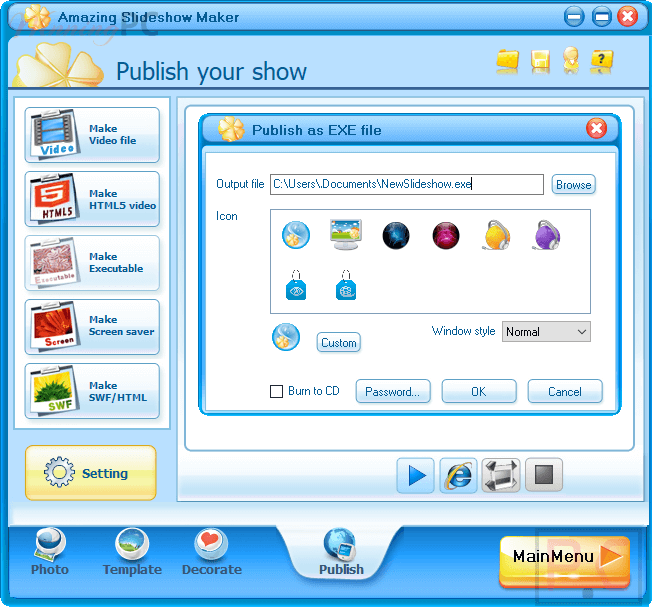Click the Password... button
The image size is (652, 608).
393,391
